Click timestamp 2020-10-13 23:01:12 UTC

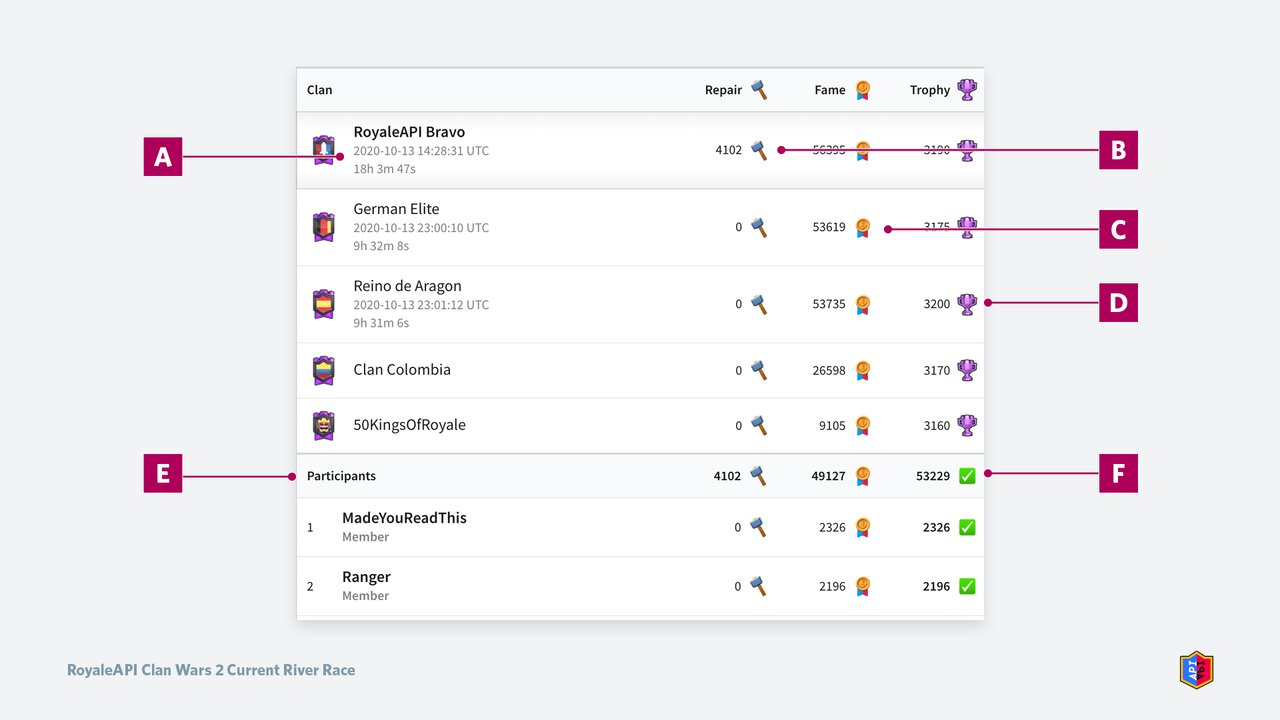point(421,305)
